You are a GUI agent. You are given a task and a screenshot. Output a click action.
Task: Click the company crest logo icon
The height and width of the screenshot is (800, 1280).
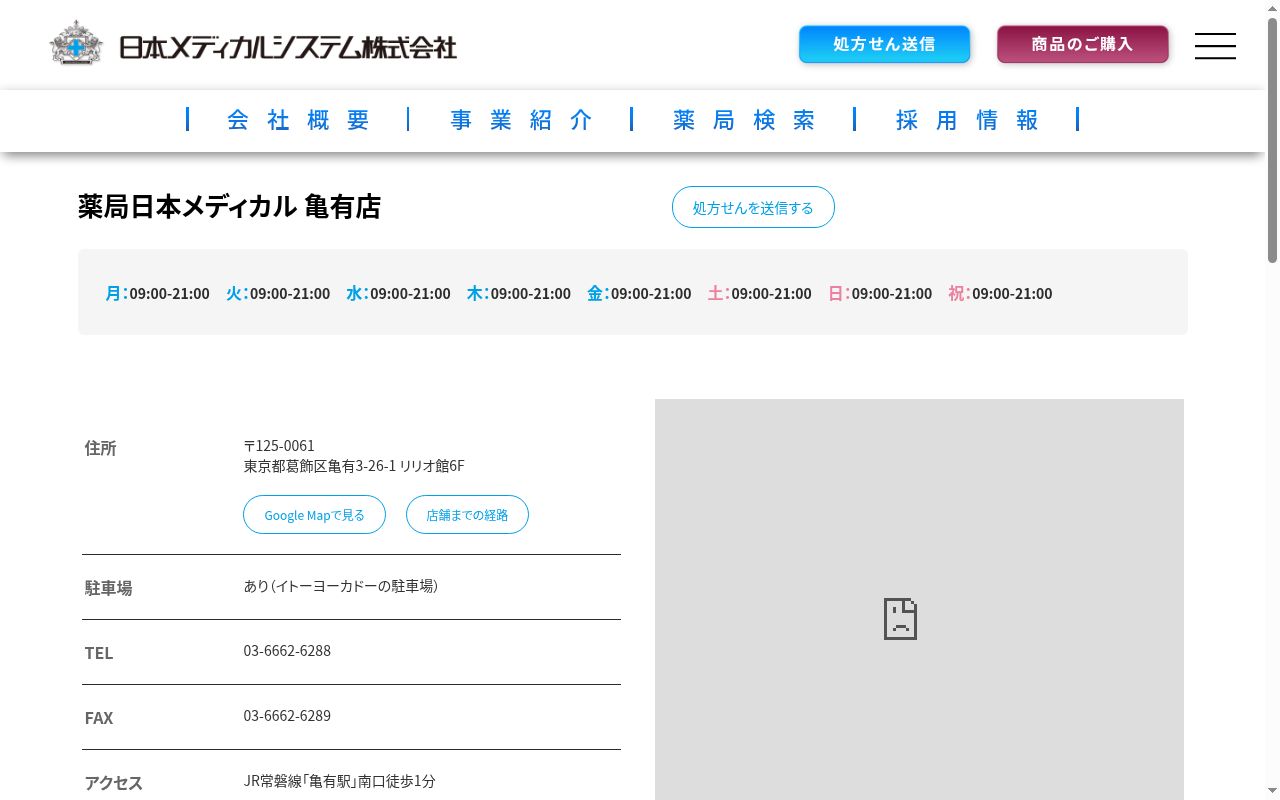[x=77, y=44]
